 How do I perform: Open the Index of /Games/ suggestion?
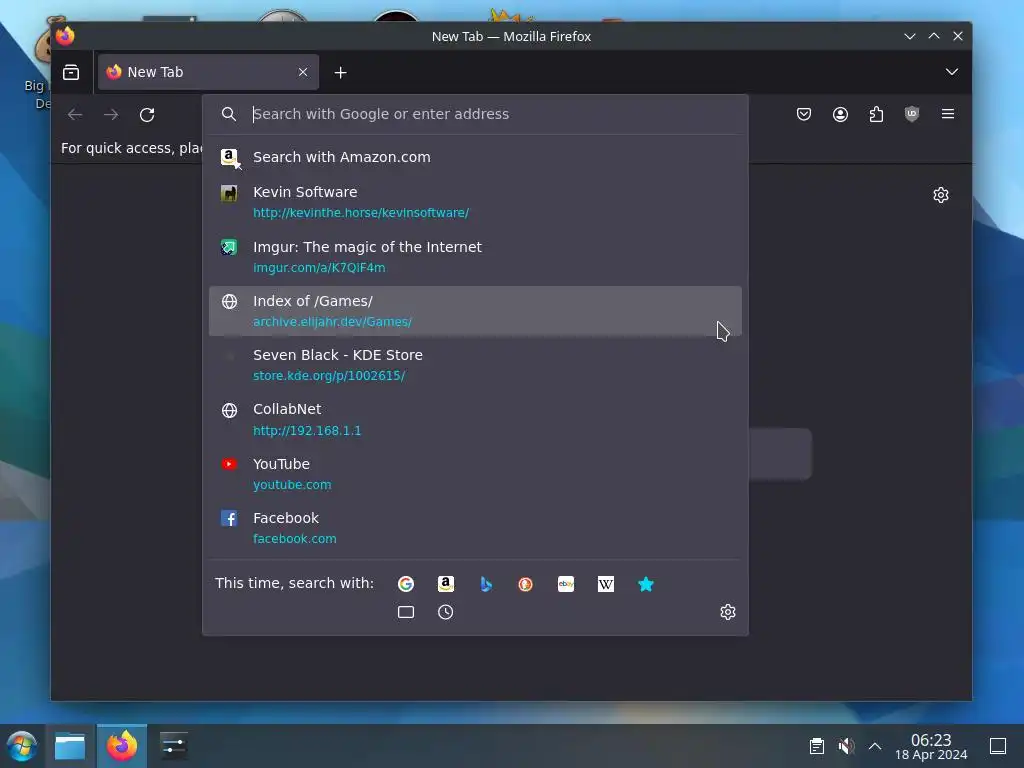(x=475, y=311)
